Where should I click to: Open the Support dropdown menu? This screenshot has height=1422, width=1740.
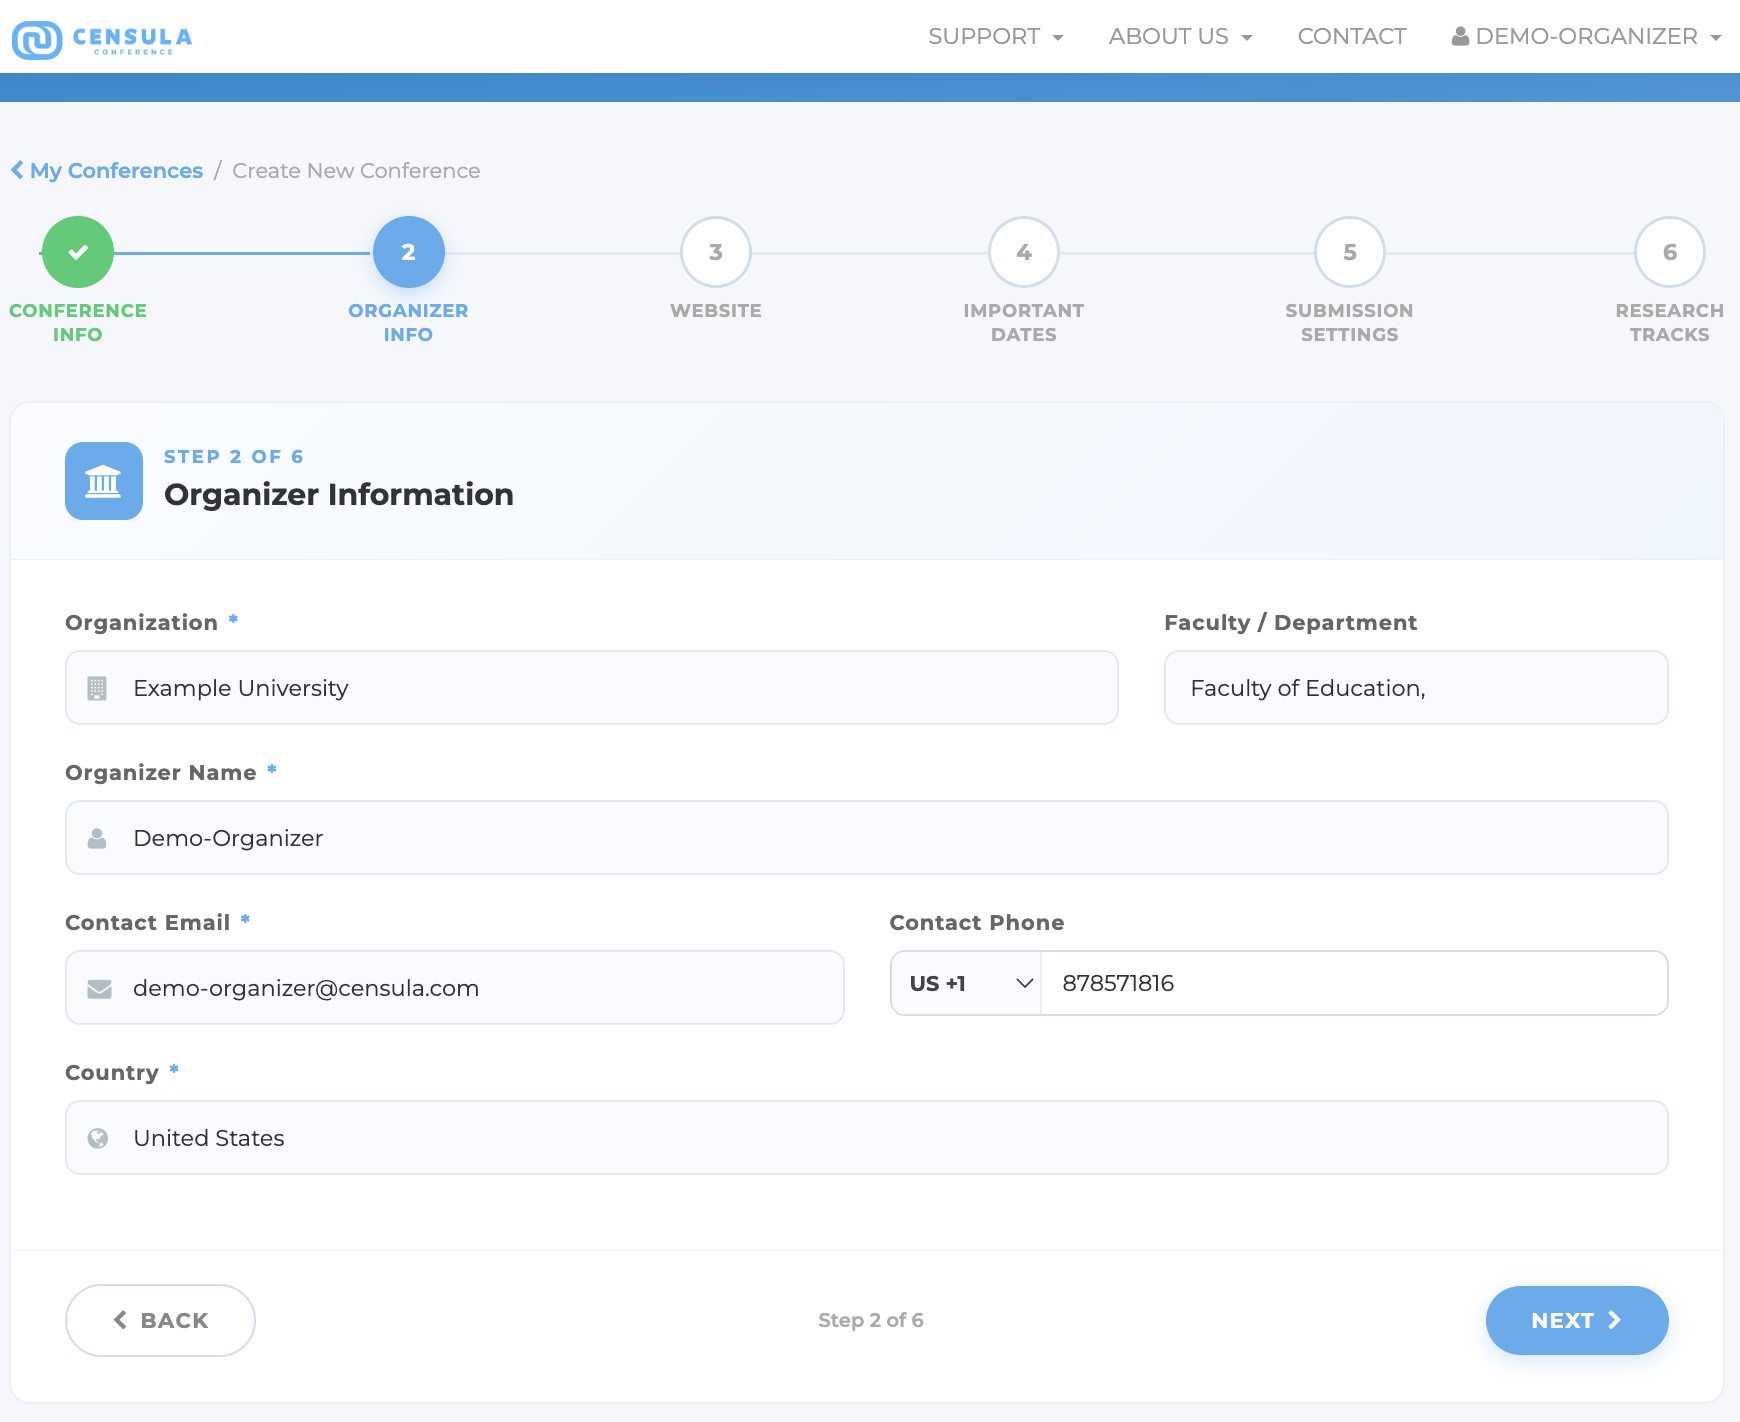coord(995,36)
